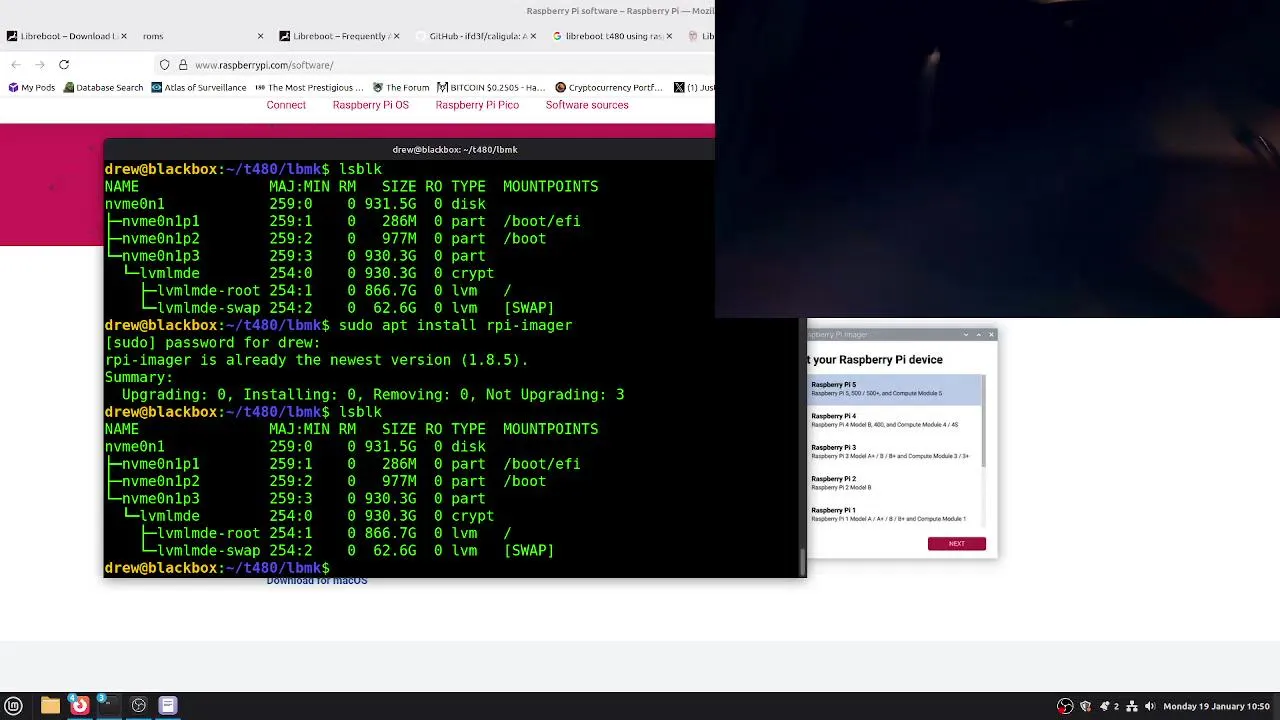Open the Files folder icon in taskbar
Screen dimensions: 1280x720
click(x=50, y=706)
